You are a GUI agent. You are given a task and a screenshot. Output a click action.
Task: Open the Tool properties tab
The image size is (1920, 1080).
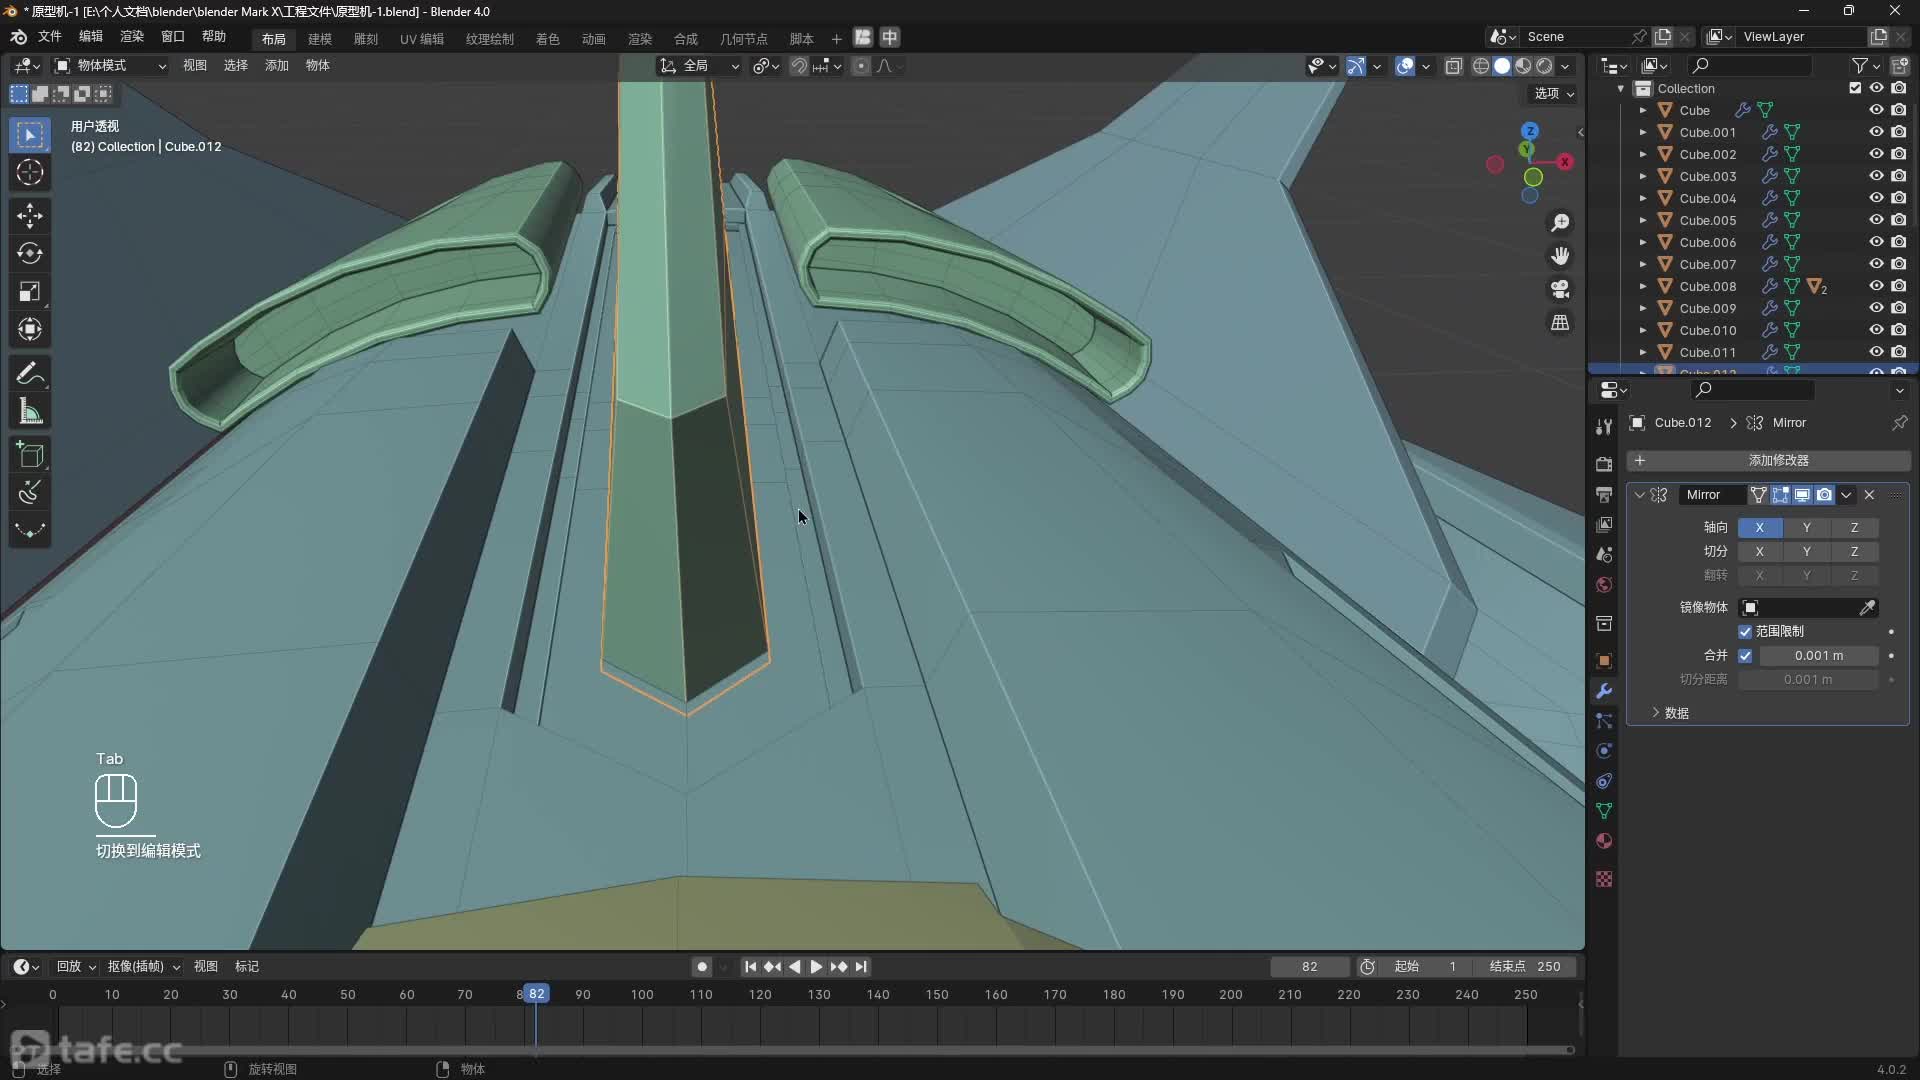click(1604, 426)
